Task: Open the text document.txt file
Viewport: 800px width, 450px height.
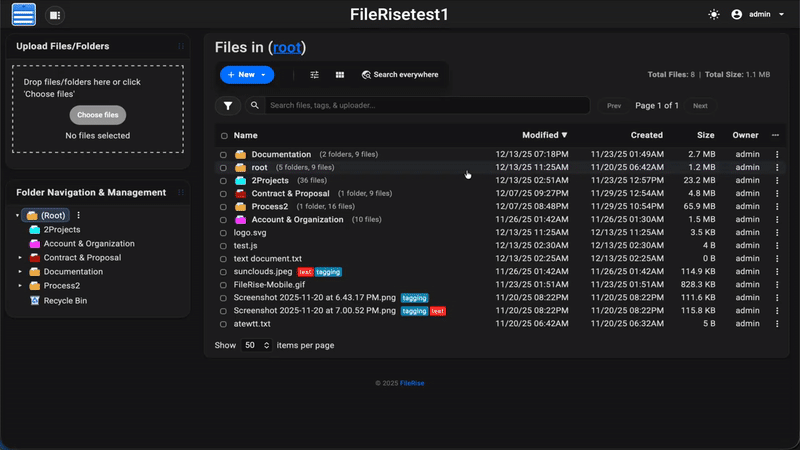Action: pos(267,259)
